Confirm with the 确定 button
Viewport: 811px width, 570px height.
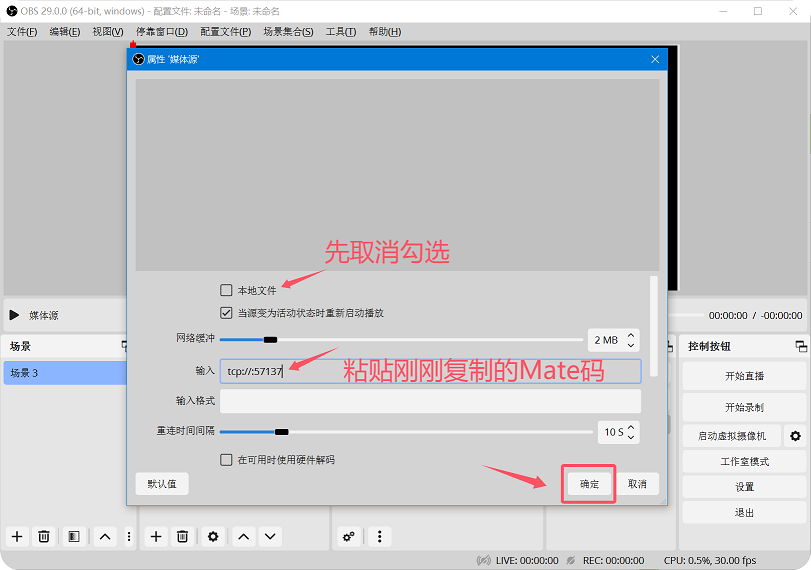click(x=589, y=484)
